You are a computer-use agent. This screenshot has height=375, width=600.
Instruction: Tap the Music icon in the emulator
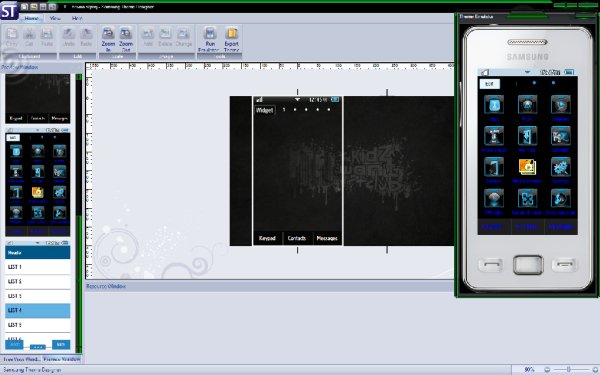527,104
